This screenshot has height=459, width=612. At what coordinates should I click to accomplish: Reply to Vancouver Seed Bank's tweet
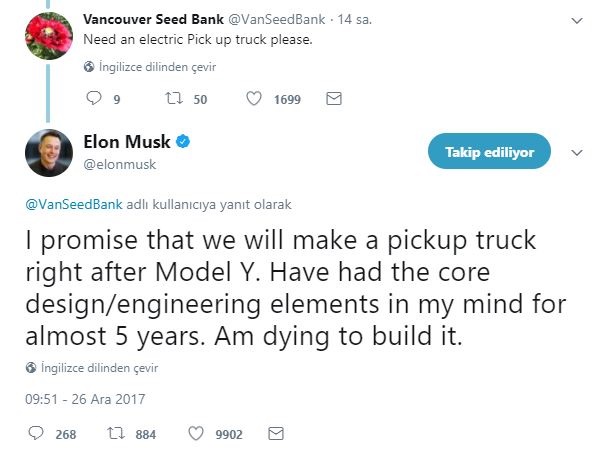(95, 99)
